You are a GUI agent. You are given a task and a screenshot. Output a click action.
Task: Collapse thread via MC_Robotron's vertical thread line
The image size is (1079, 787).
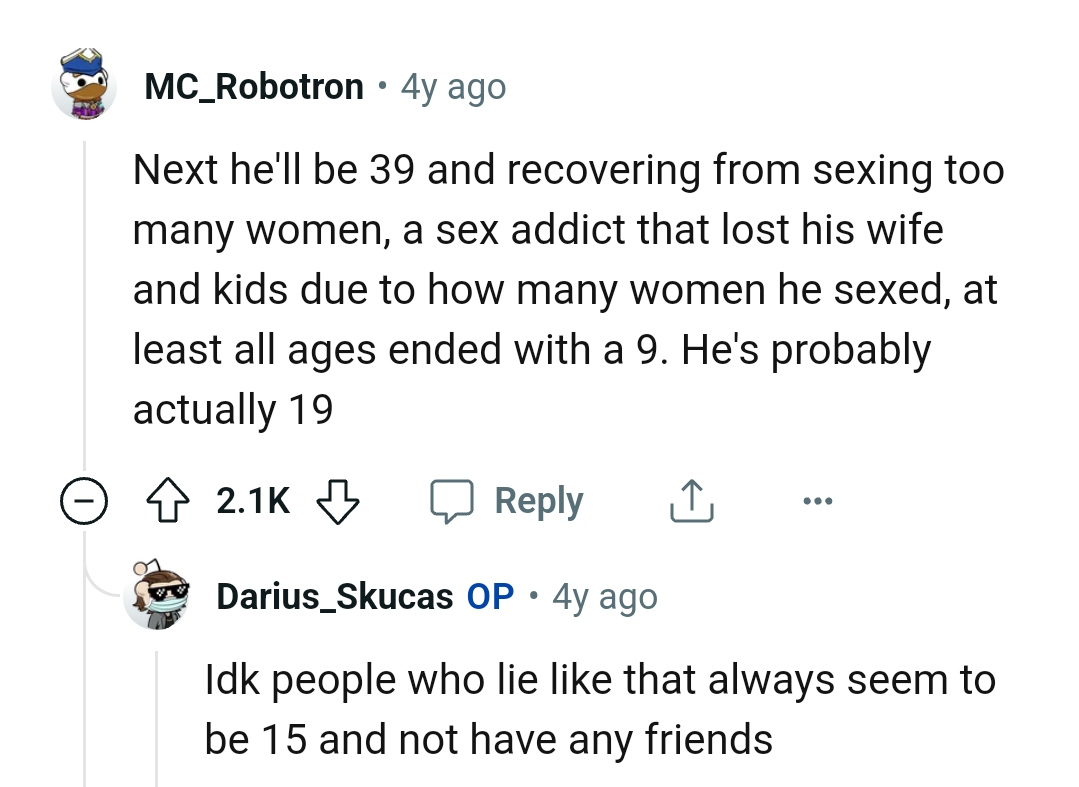coord(85,300)
